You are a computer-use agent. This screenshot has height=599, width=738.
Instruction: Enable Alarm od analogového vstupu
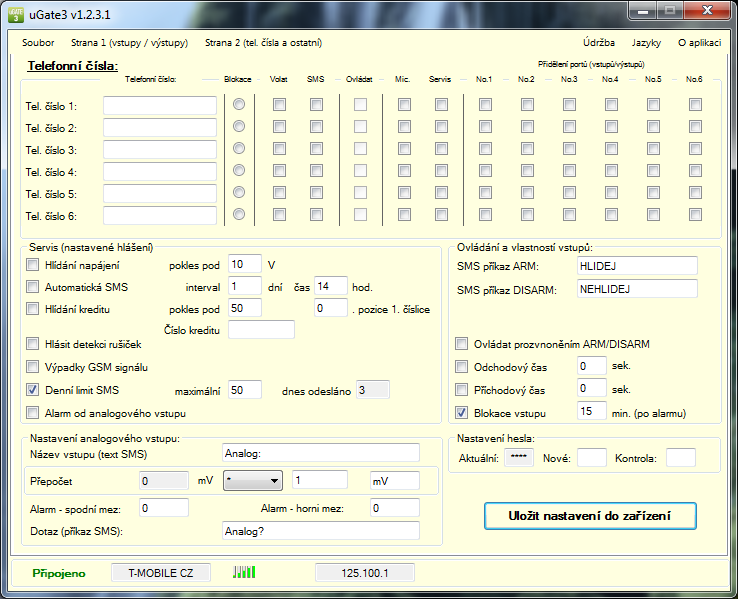click(x=32, y=413)
